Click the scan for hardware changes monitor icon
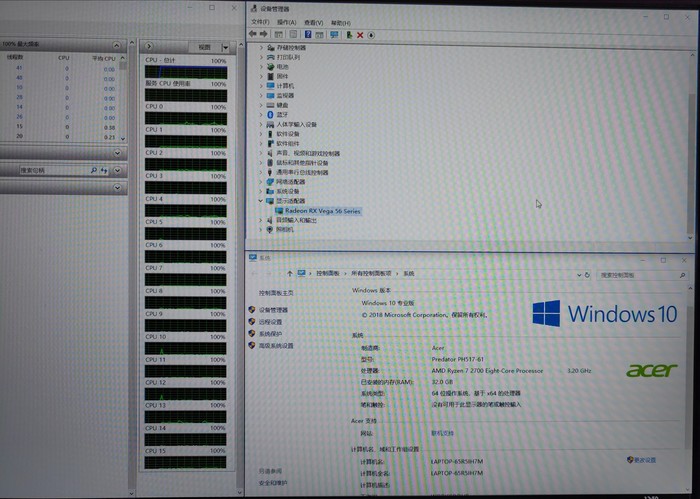 click(x=334, y=35)
